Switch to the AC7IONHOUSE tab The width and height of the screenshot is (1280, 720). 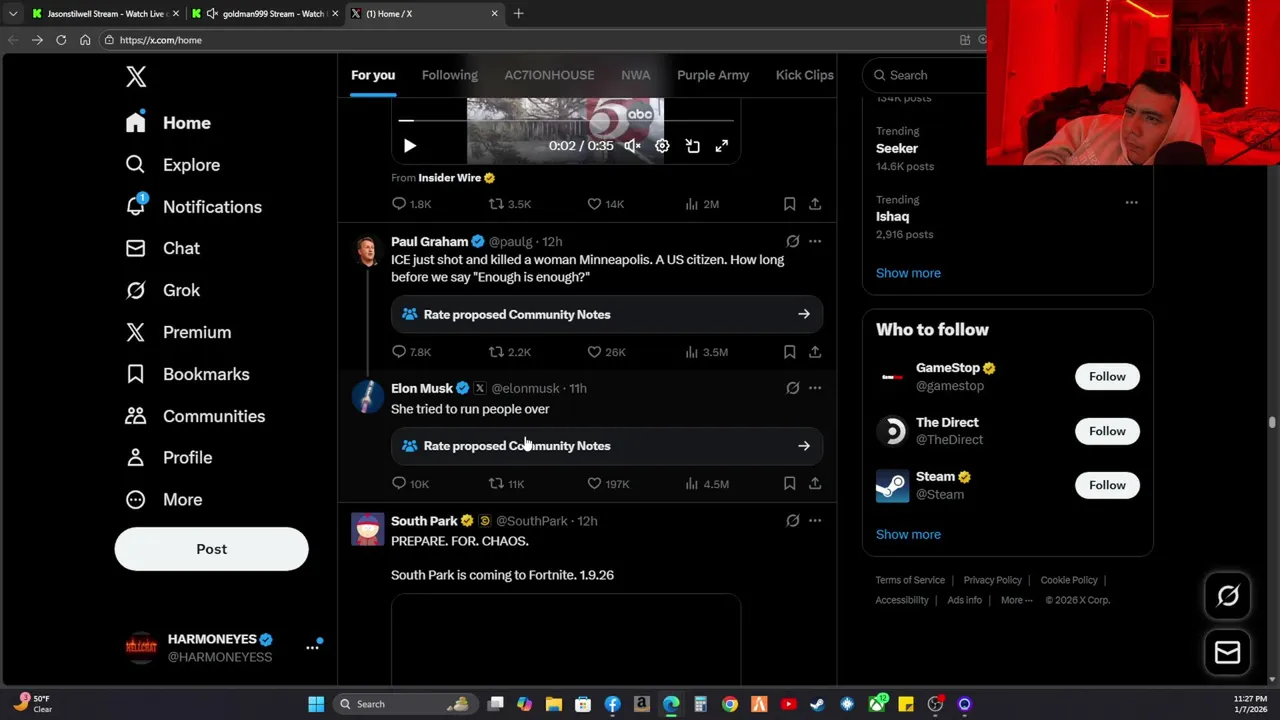coord(549,75)
